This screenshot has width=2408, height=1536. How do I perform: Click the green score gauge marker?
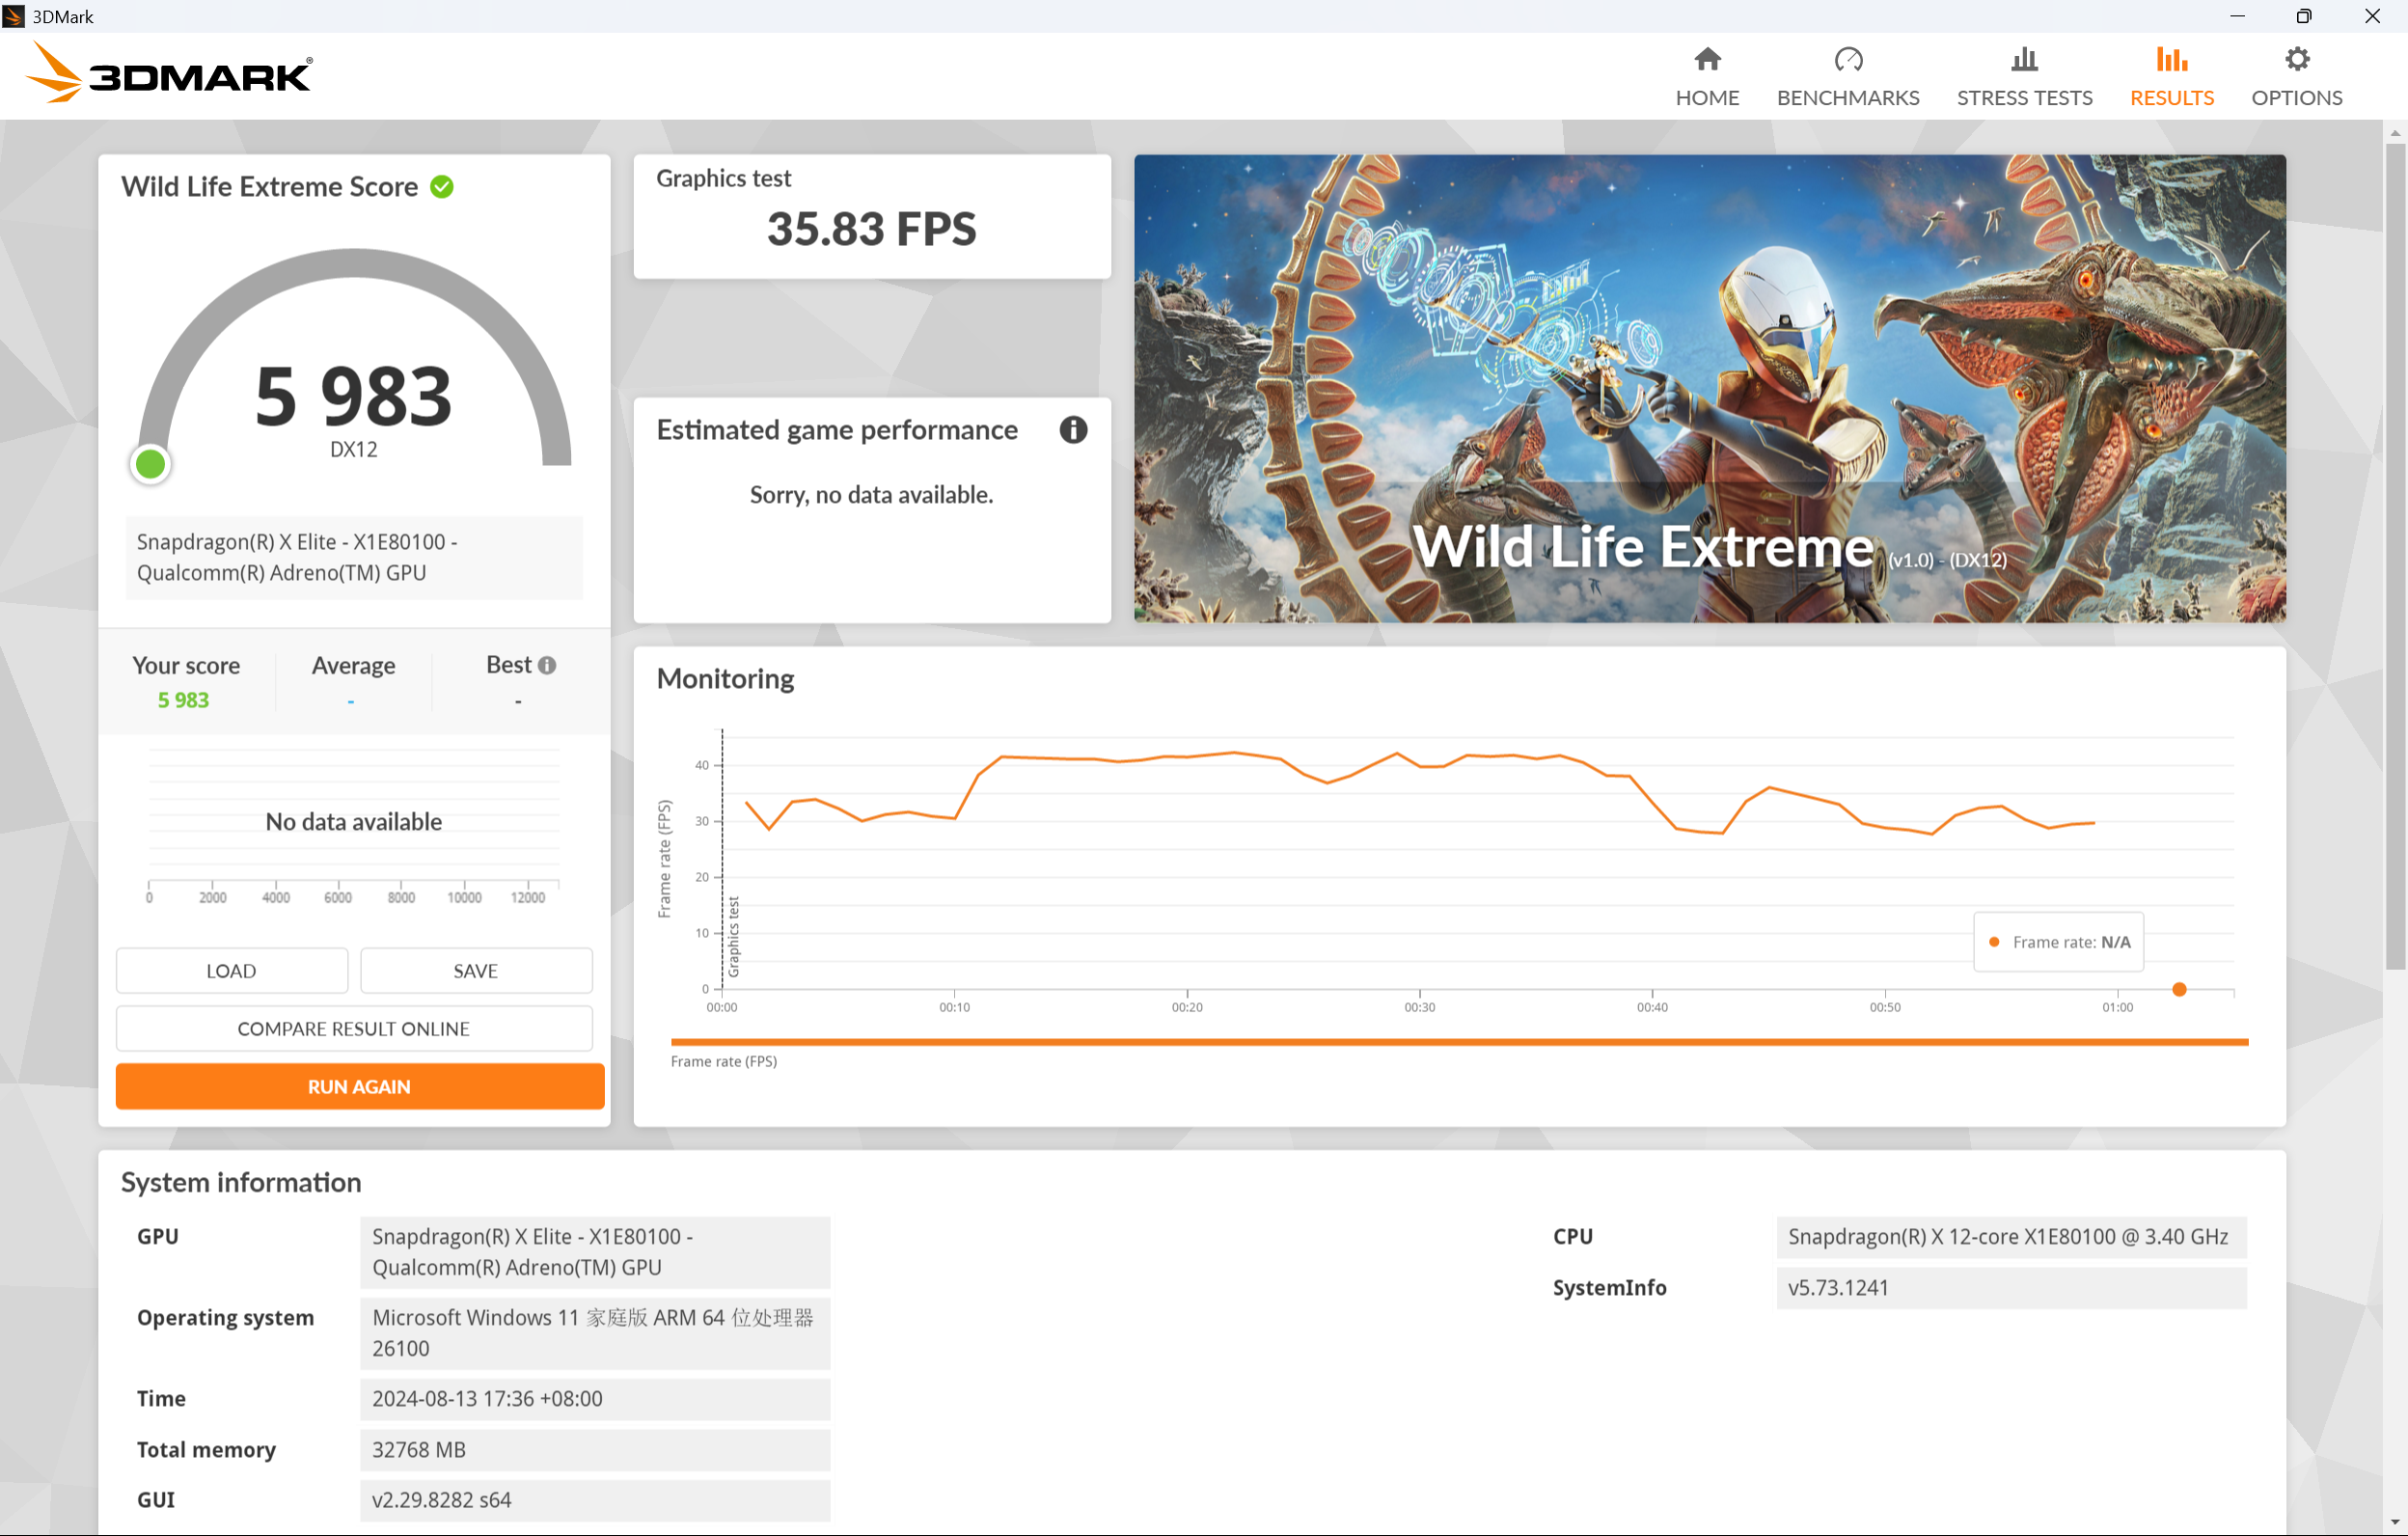pos(151,464)
